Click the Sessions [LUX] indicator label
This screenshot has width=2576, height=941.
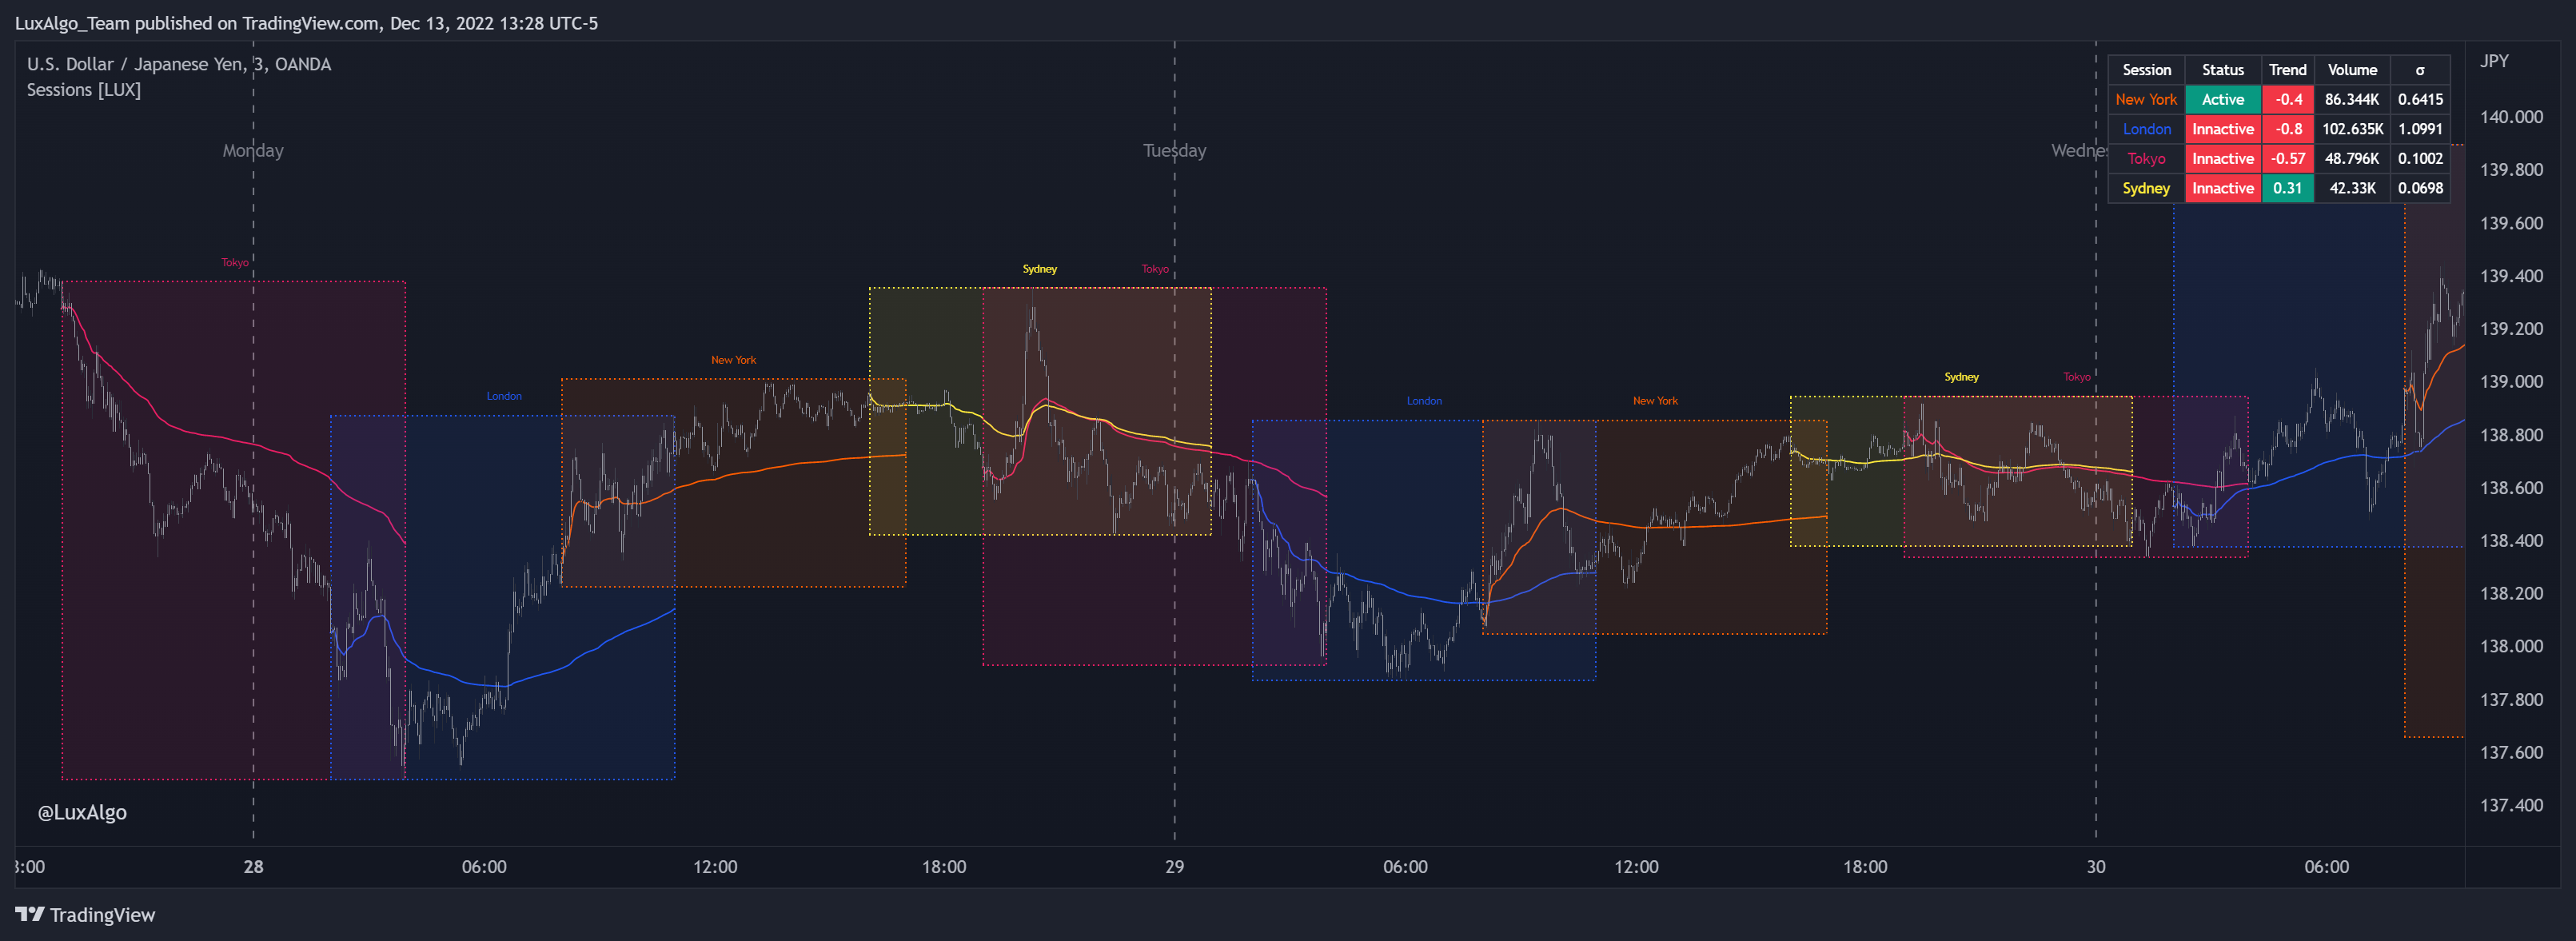click(83, 90)
